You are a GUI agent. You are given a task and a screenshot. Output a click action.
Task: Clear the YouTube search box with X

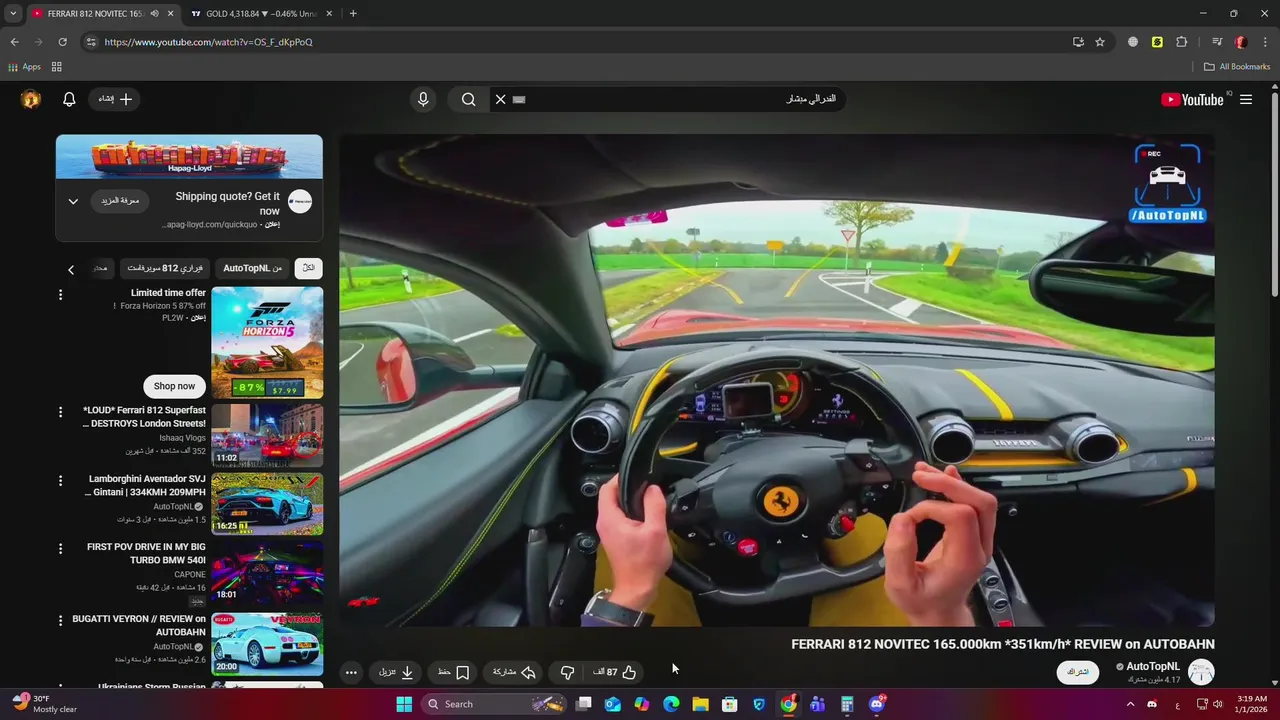[x=501, y=99]
